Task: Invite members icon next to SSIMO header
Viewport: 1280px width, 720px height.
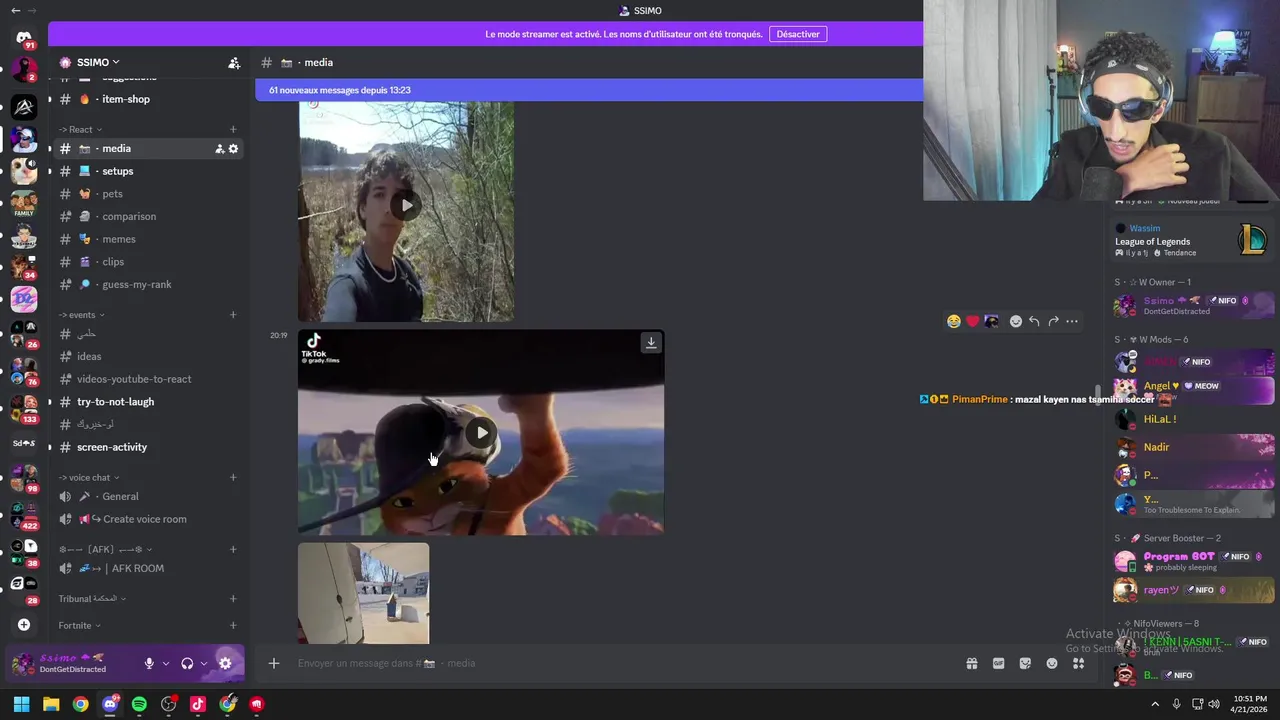Action: (234, 63)
